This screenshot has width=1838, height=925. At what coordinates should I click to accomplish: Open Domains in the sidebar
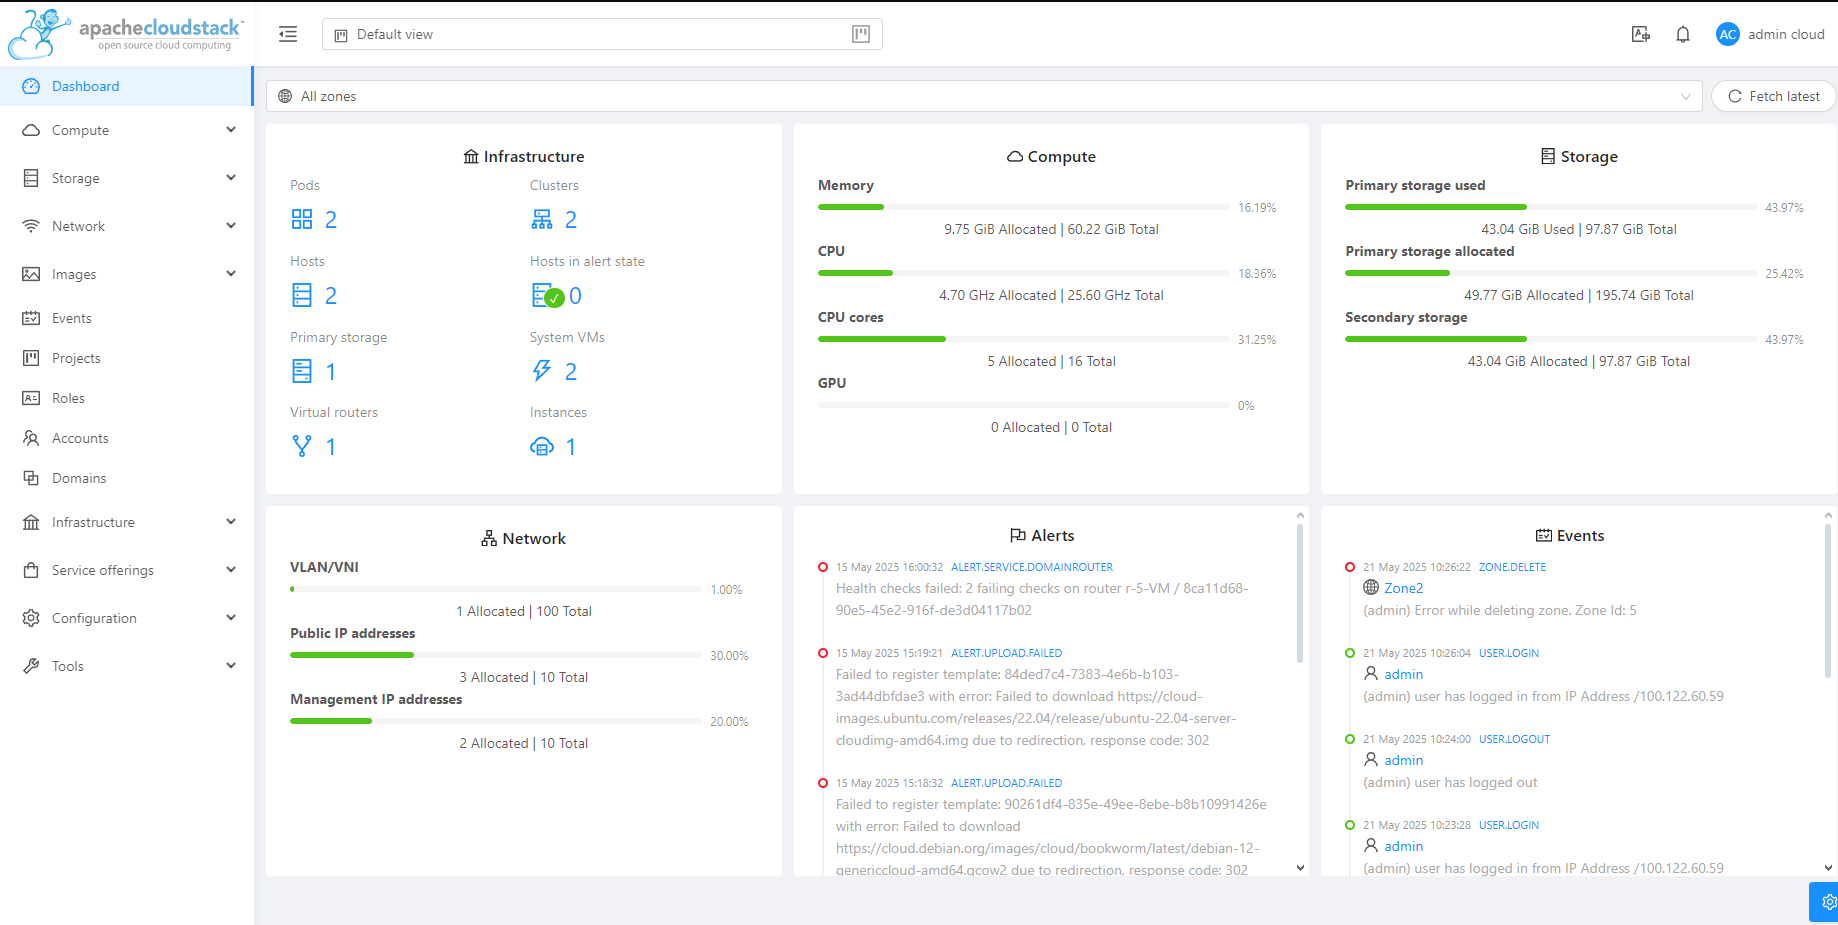[x=126, y=478]
